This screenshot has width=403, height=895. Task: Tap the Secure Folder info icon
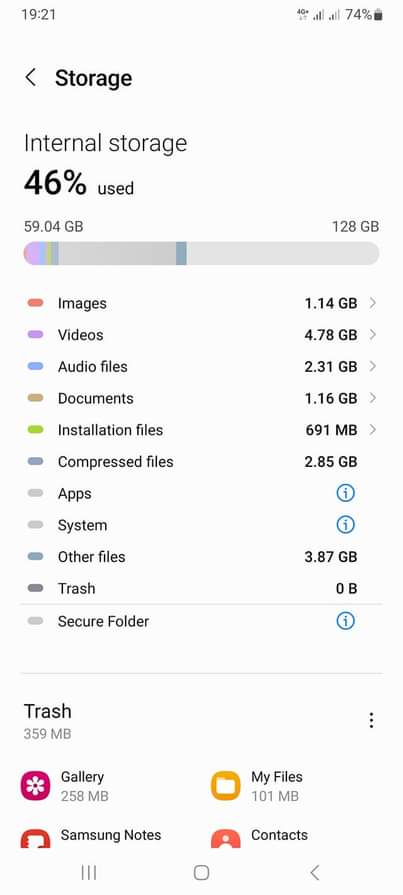[x=345, y=621]
